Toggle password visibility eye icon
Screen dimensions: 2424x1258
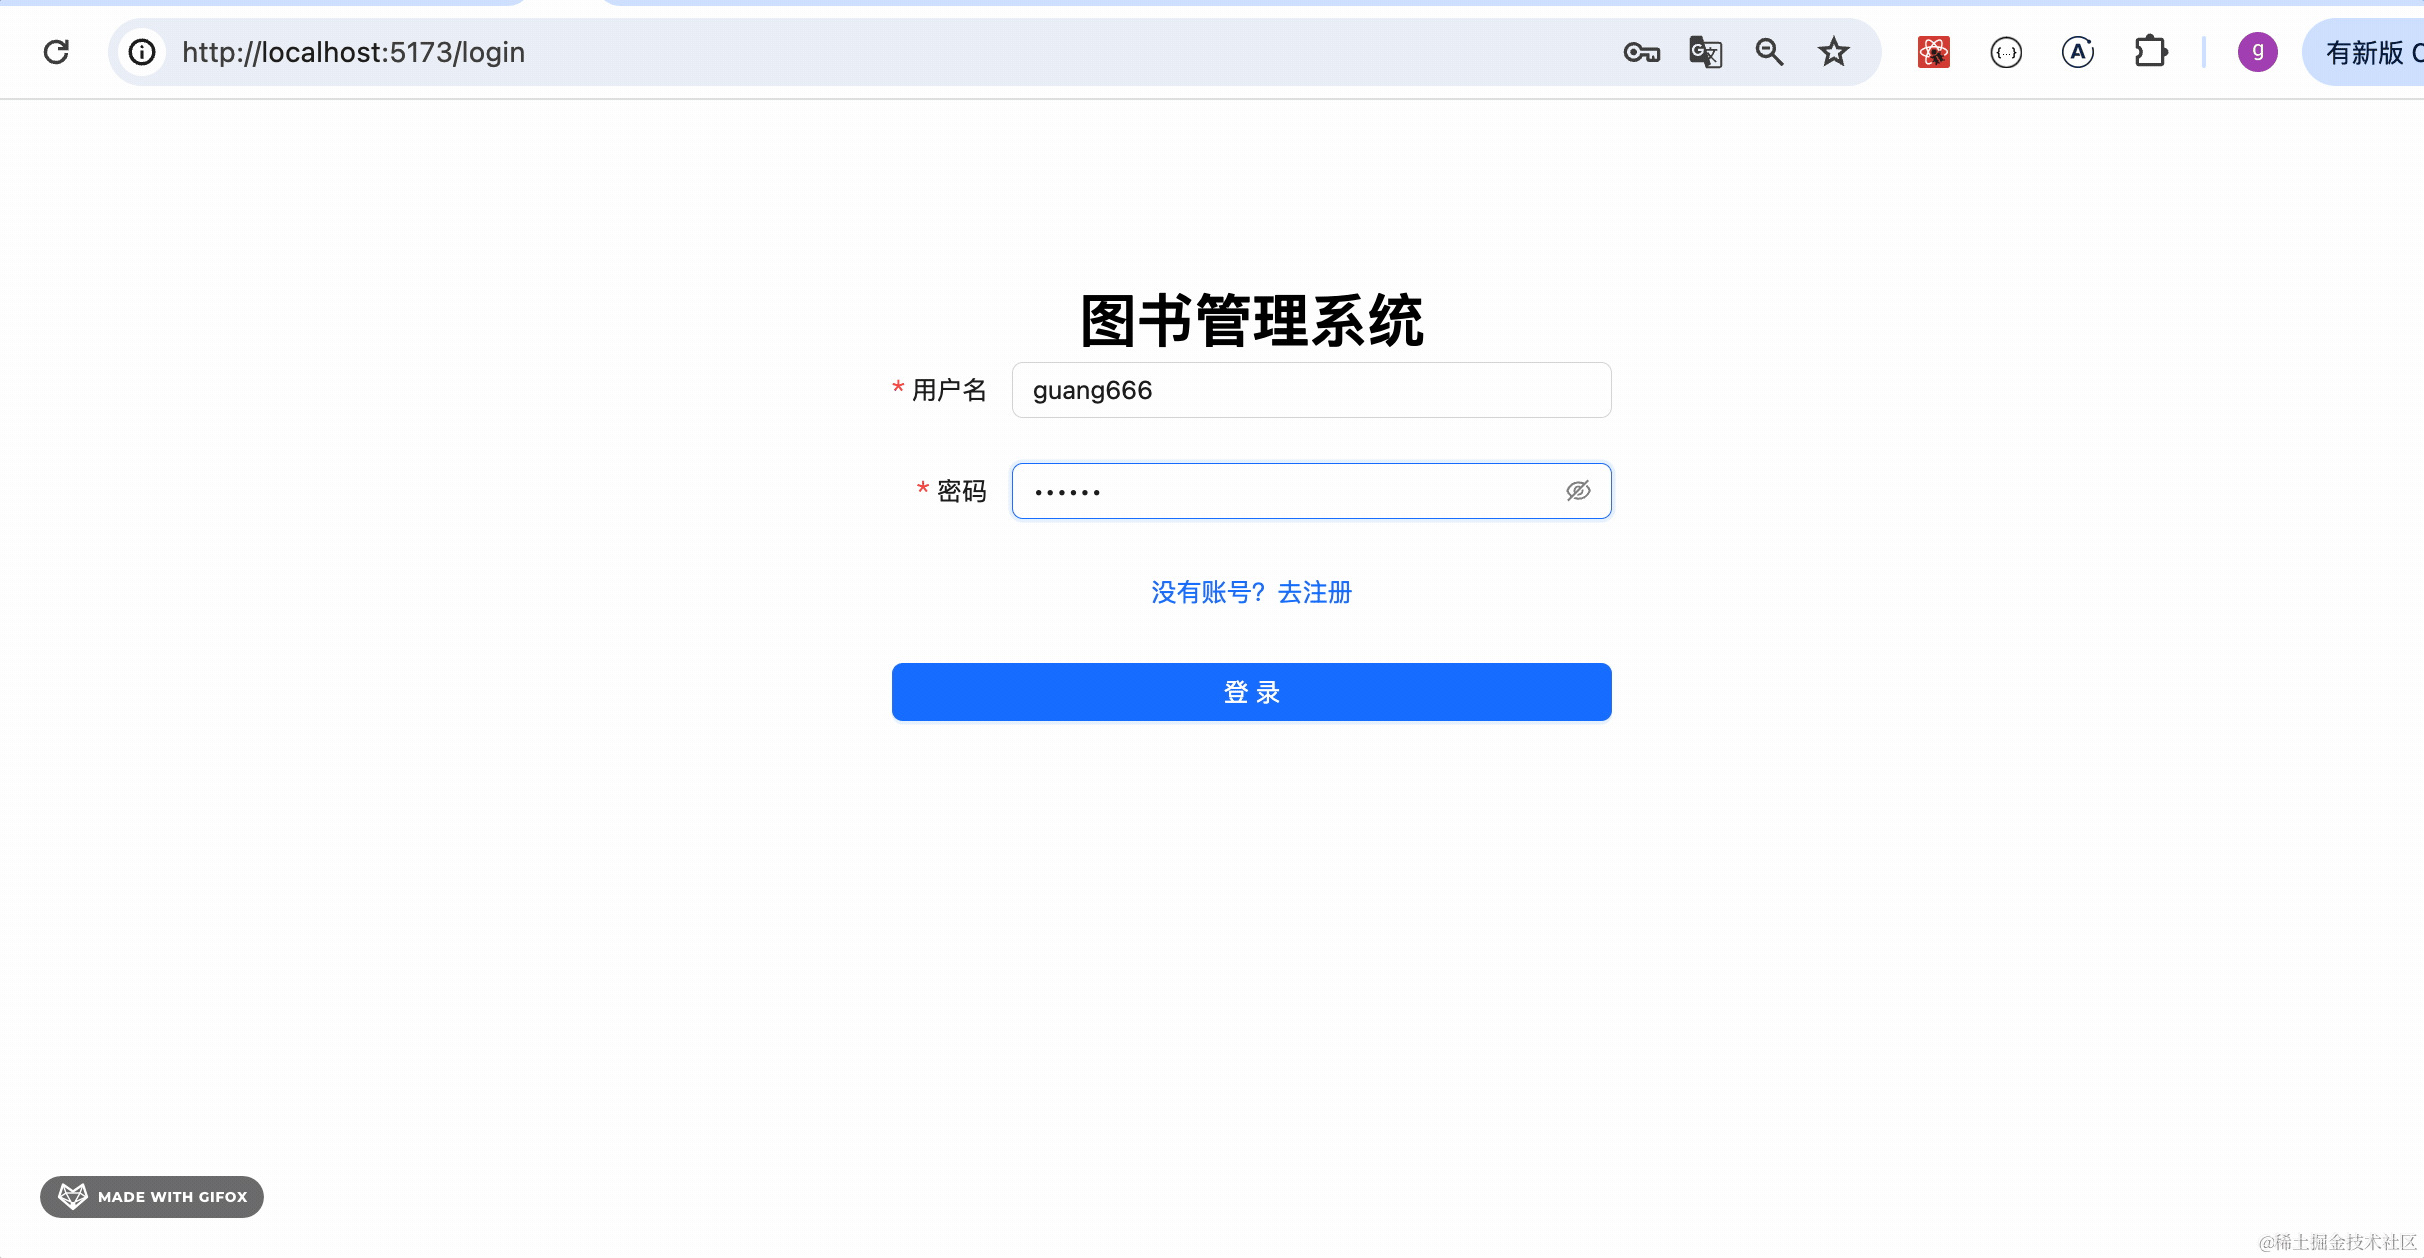pos(1578,491)
